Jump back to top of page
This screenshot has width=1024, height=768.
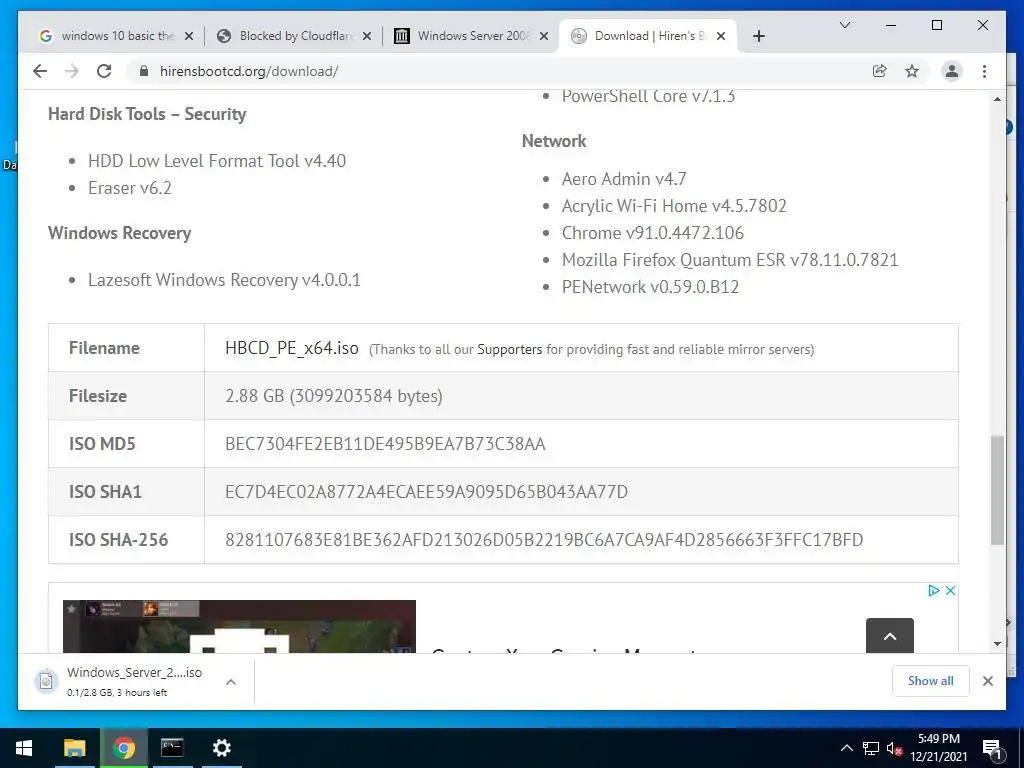889,635
